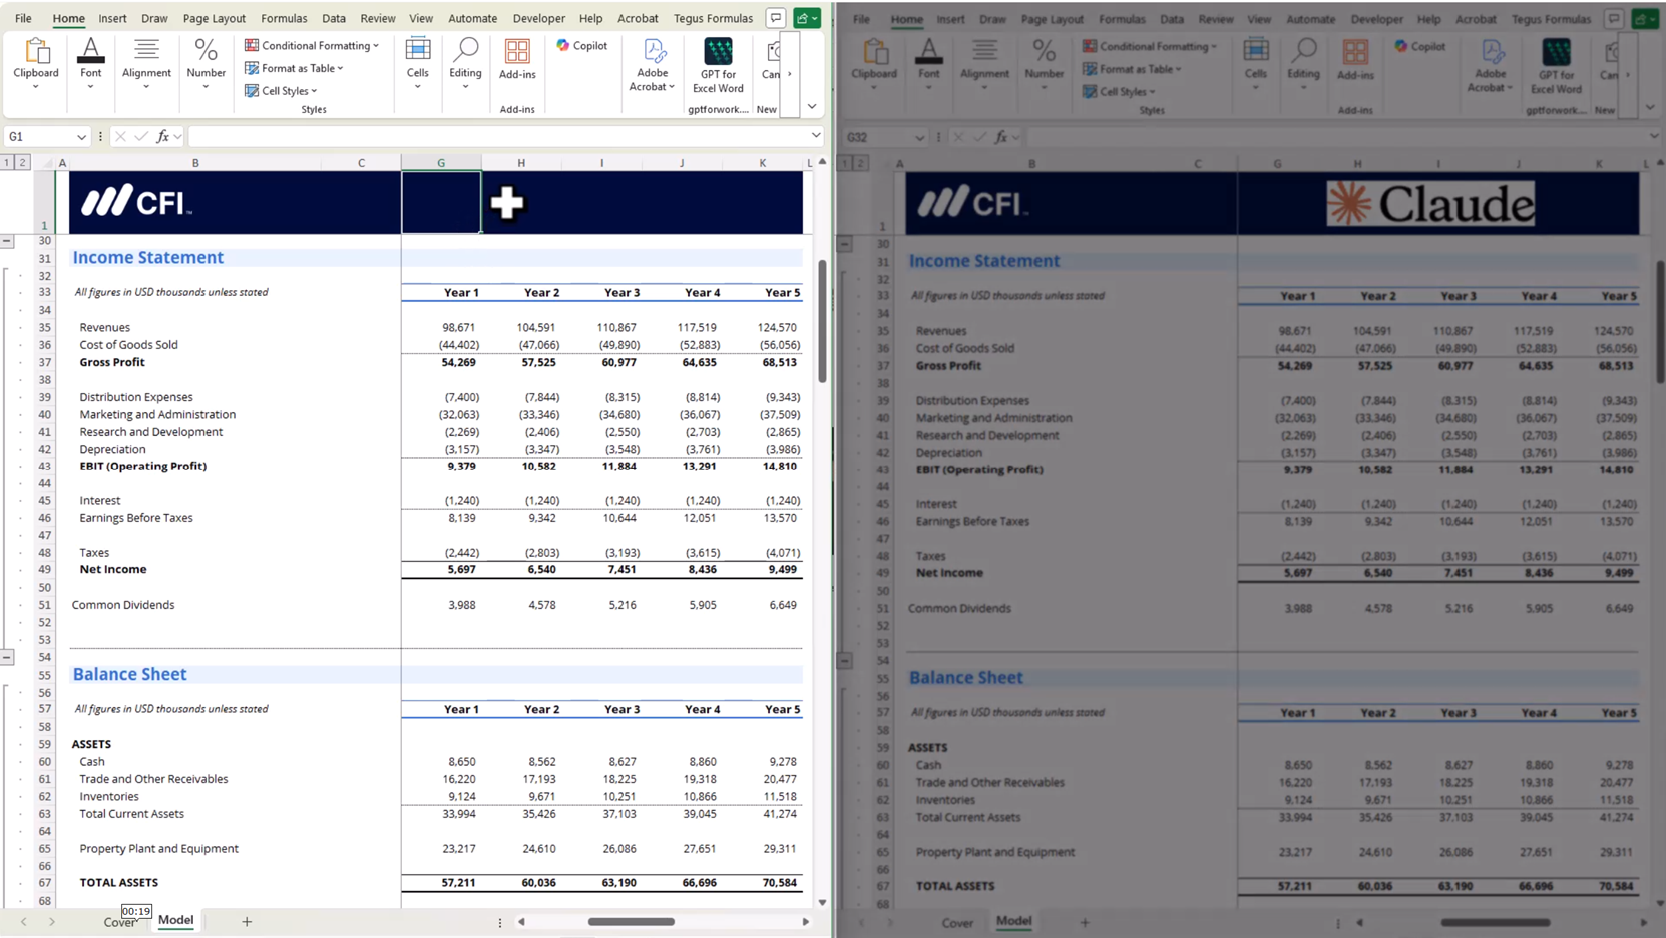Click into the formula bar in left window
Image resolution: width=1666 pixels, height=938 pixels.
[x=500, y=136]
